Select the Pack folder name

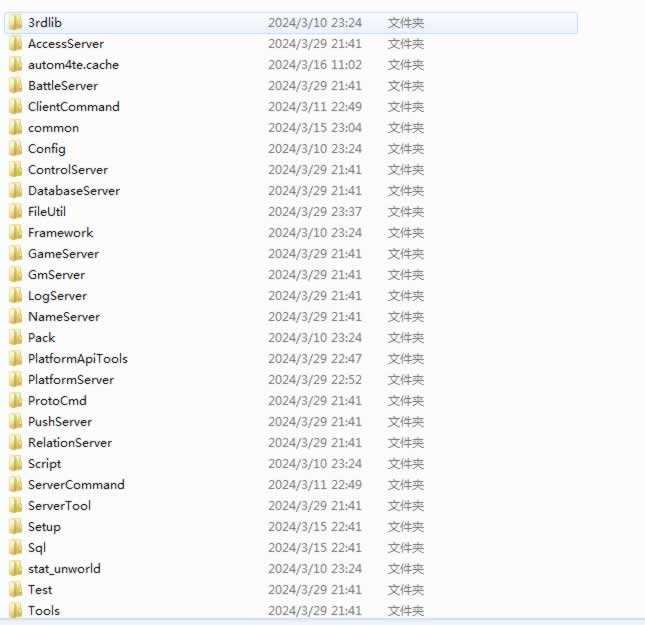[x=42, y=337]
